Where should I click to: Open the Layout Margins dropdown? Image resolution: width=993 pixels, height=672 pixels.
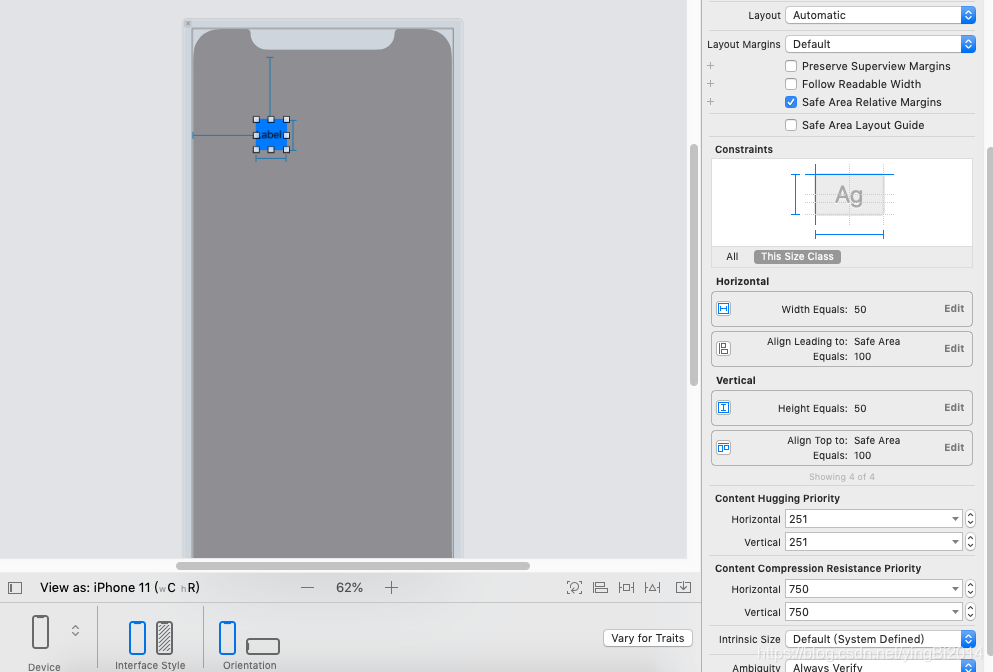click(880, 44)
